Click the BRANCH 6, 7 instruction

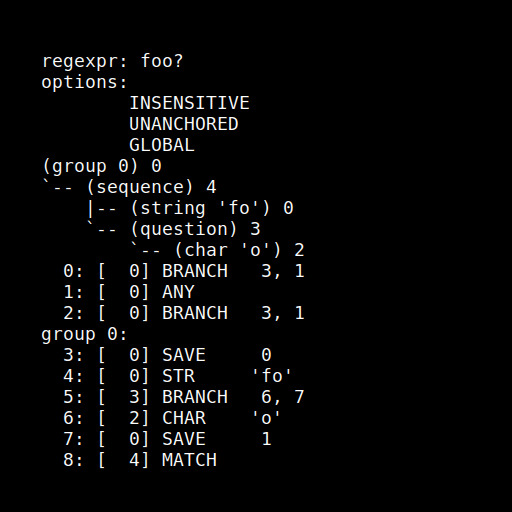(184, 397)
